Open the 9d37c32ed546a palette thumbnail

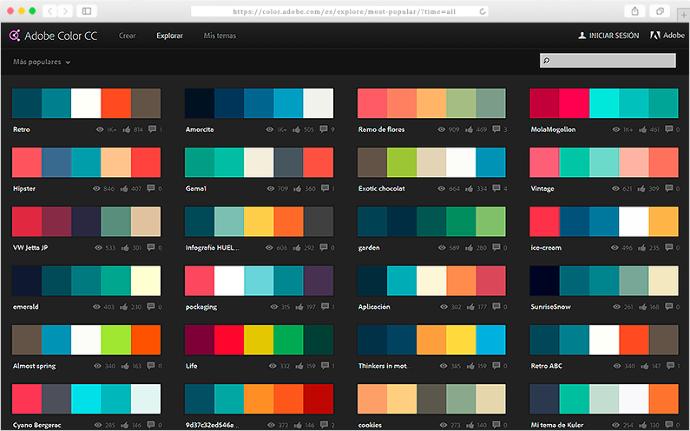[x=259, y=399]
